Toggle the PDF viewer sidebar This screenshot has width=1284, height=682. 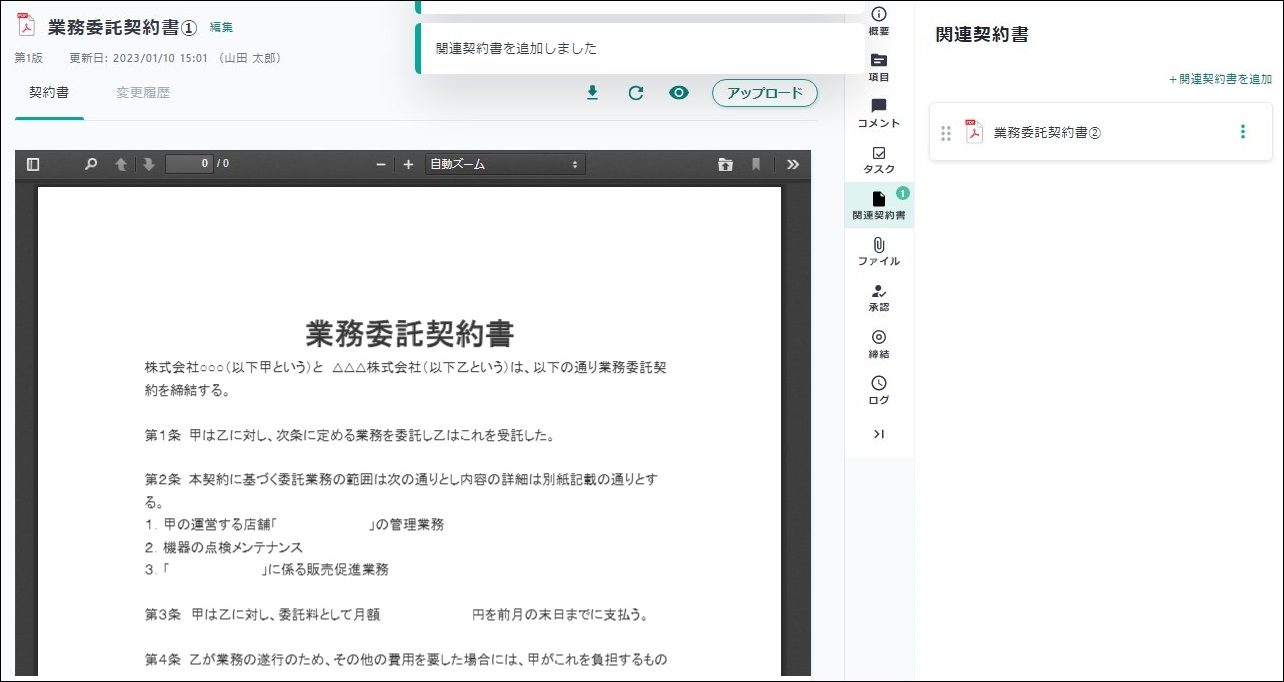pos(33,164)
